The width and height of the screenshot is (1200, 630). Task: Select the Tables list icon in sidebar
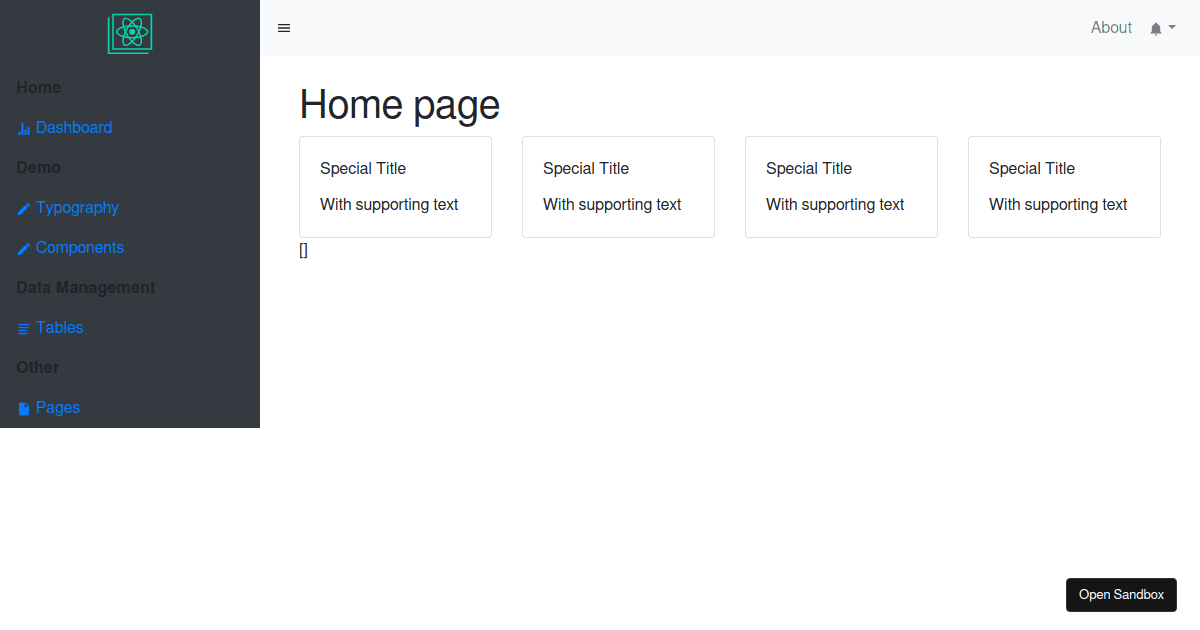click(22, 327)
